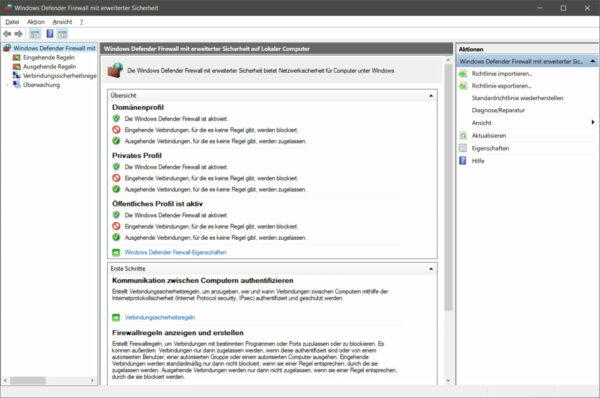This screenshot has height=398, width=600.
Task: Click Privates Profil red blocked icon
Action: [116, 178]
